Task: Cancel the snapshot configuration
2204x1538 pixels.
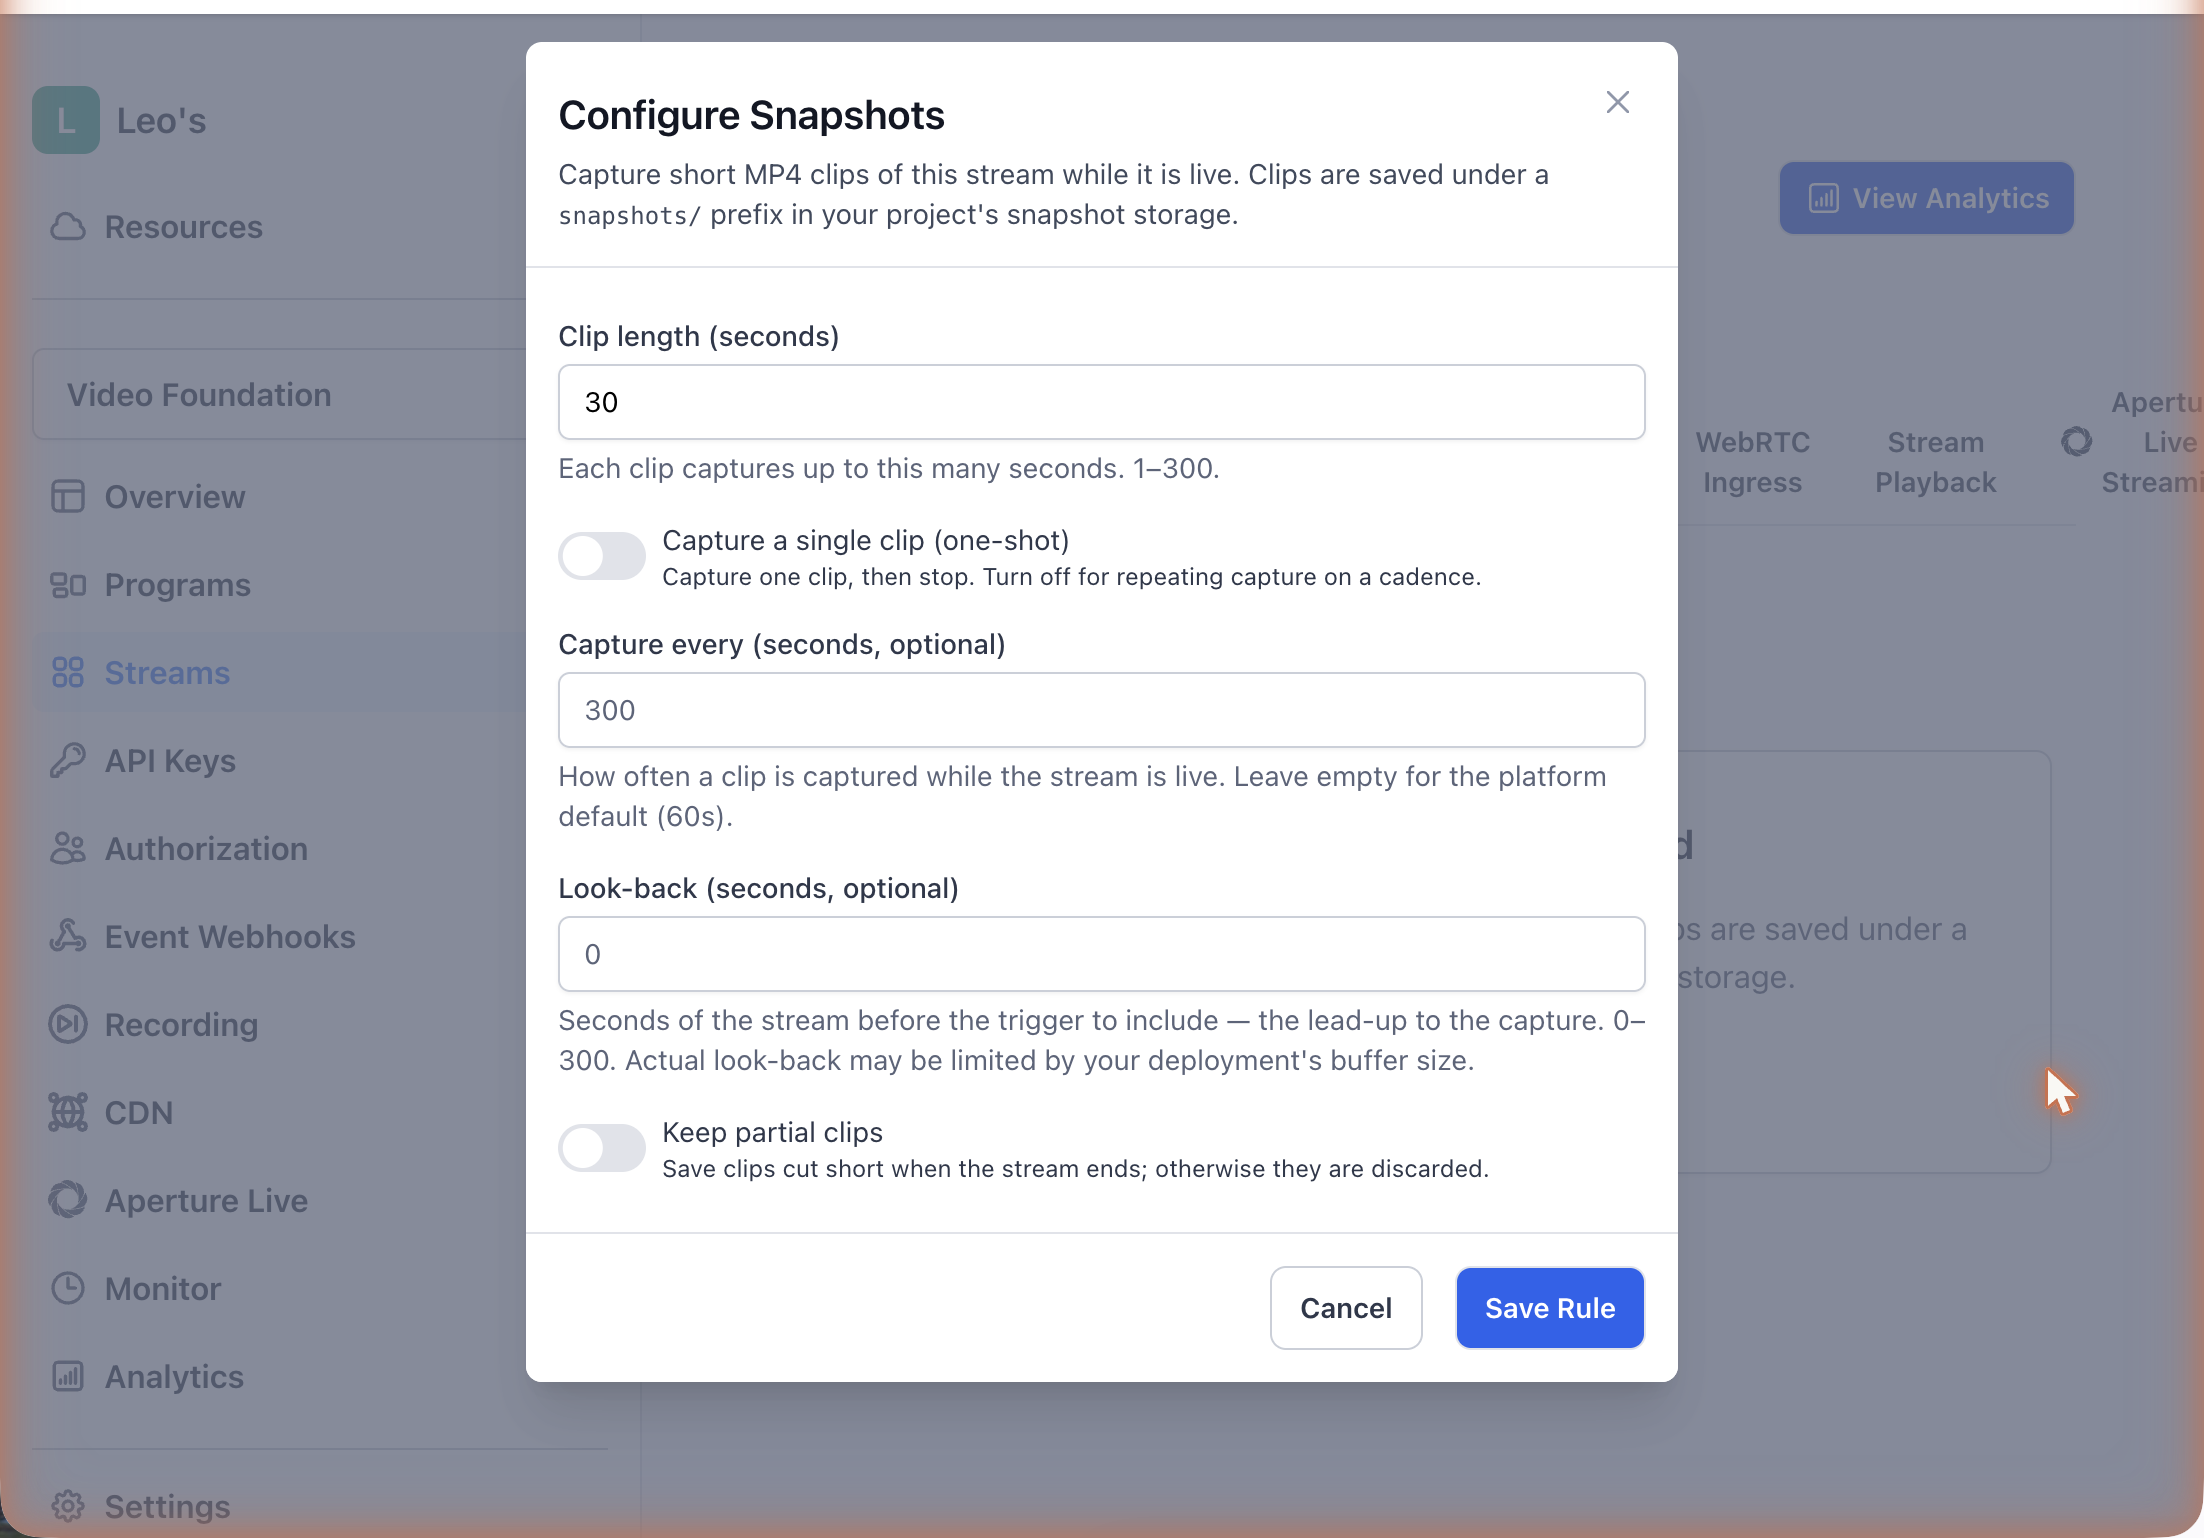Action: pyautogui.click(x=1346, y=1308)
